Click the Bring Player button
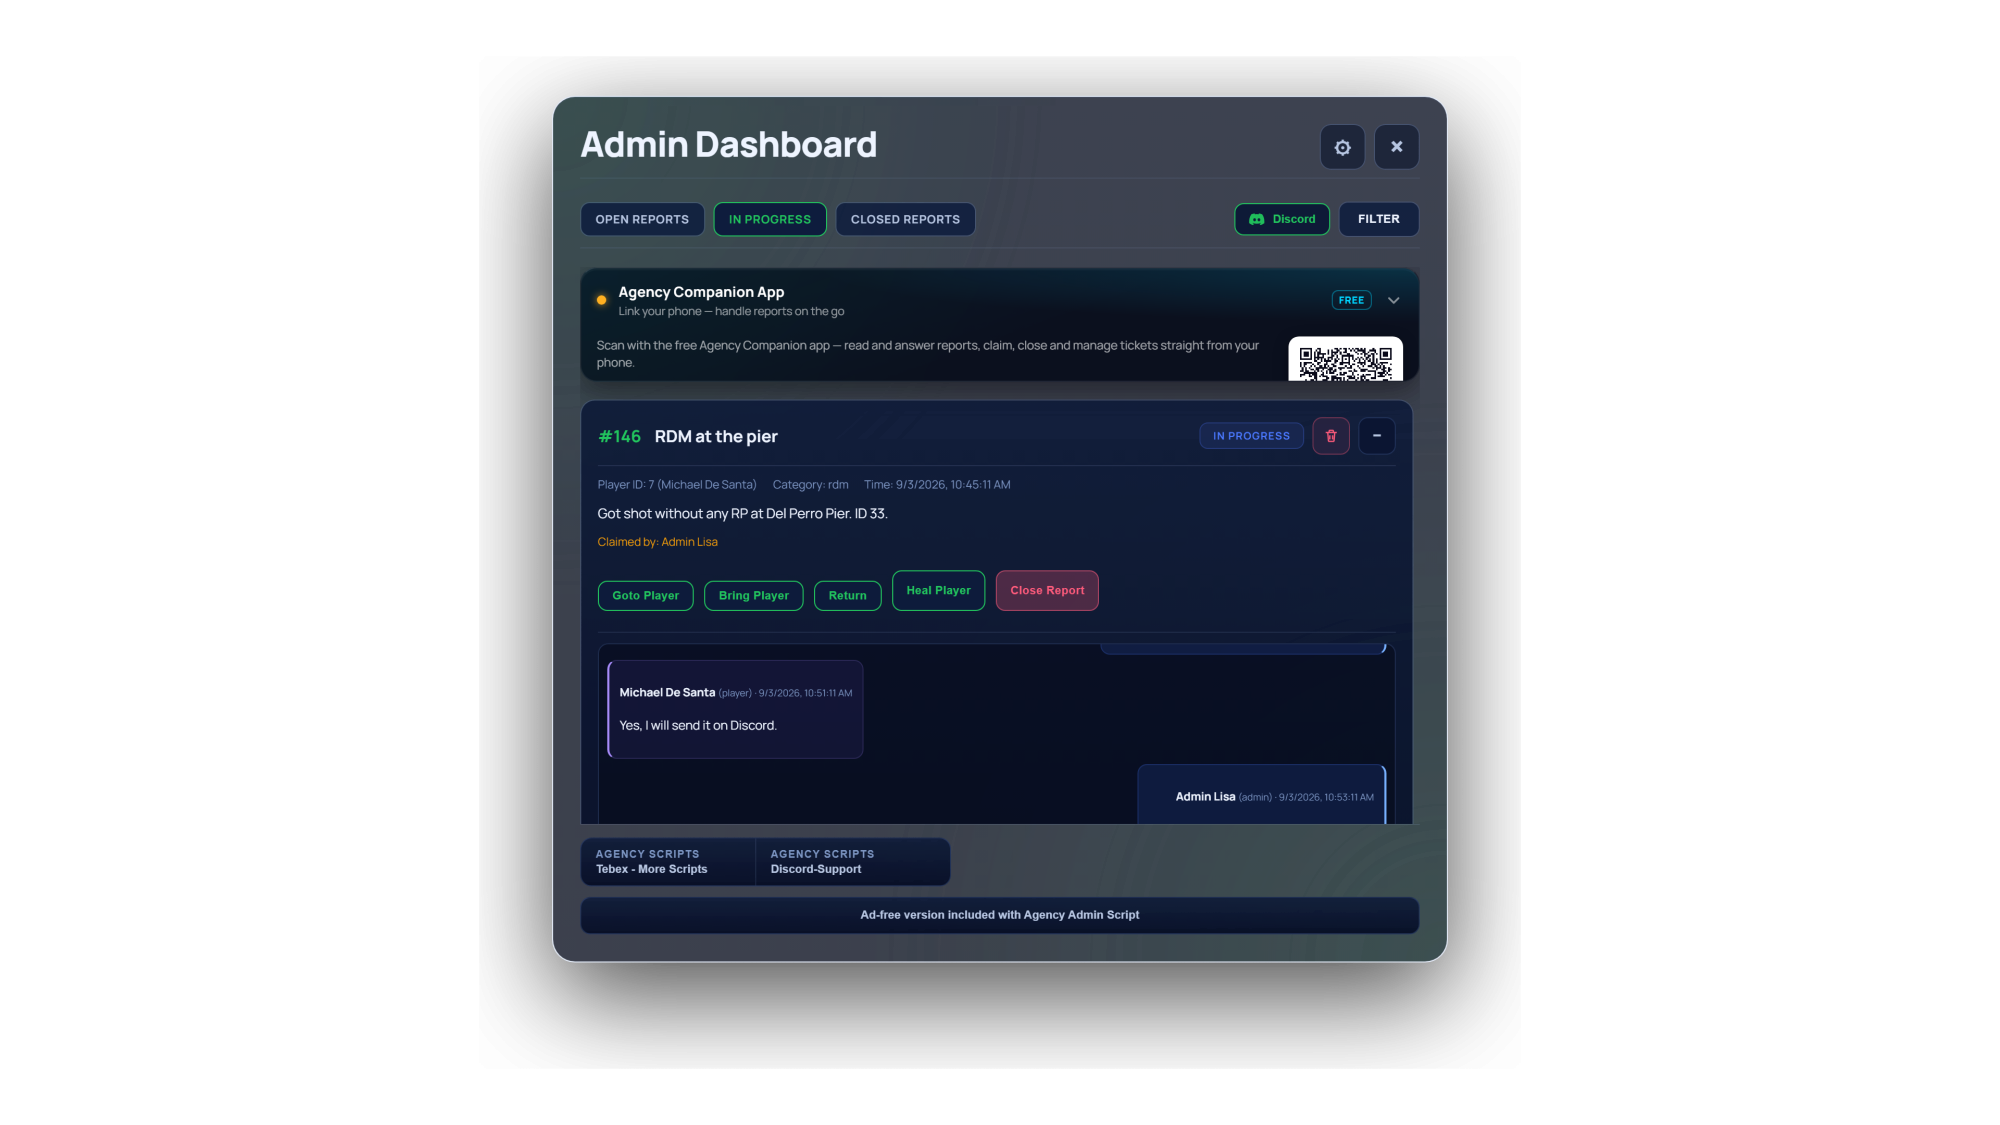Screen dimensions: 2000x1125 (x=754, y=595)
